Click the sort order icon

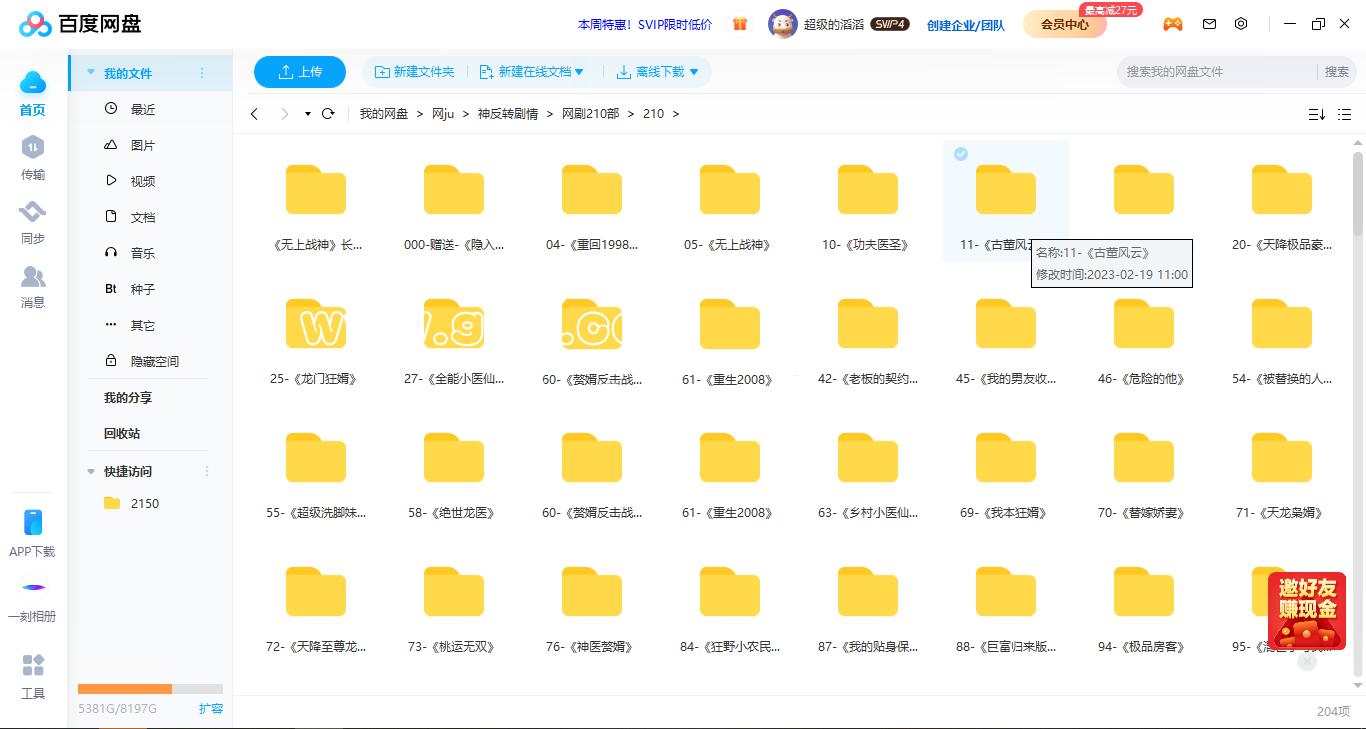[1316, 114]
